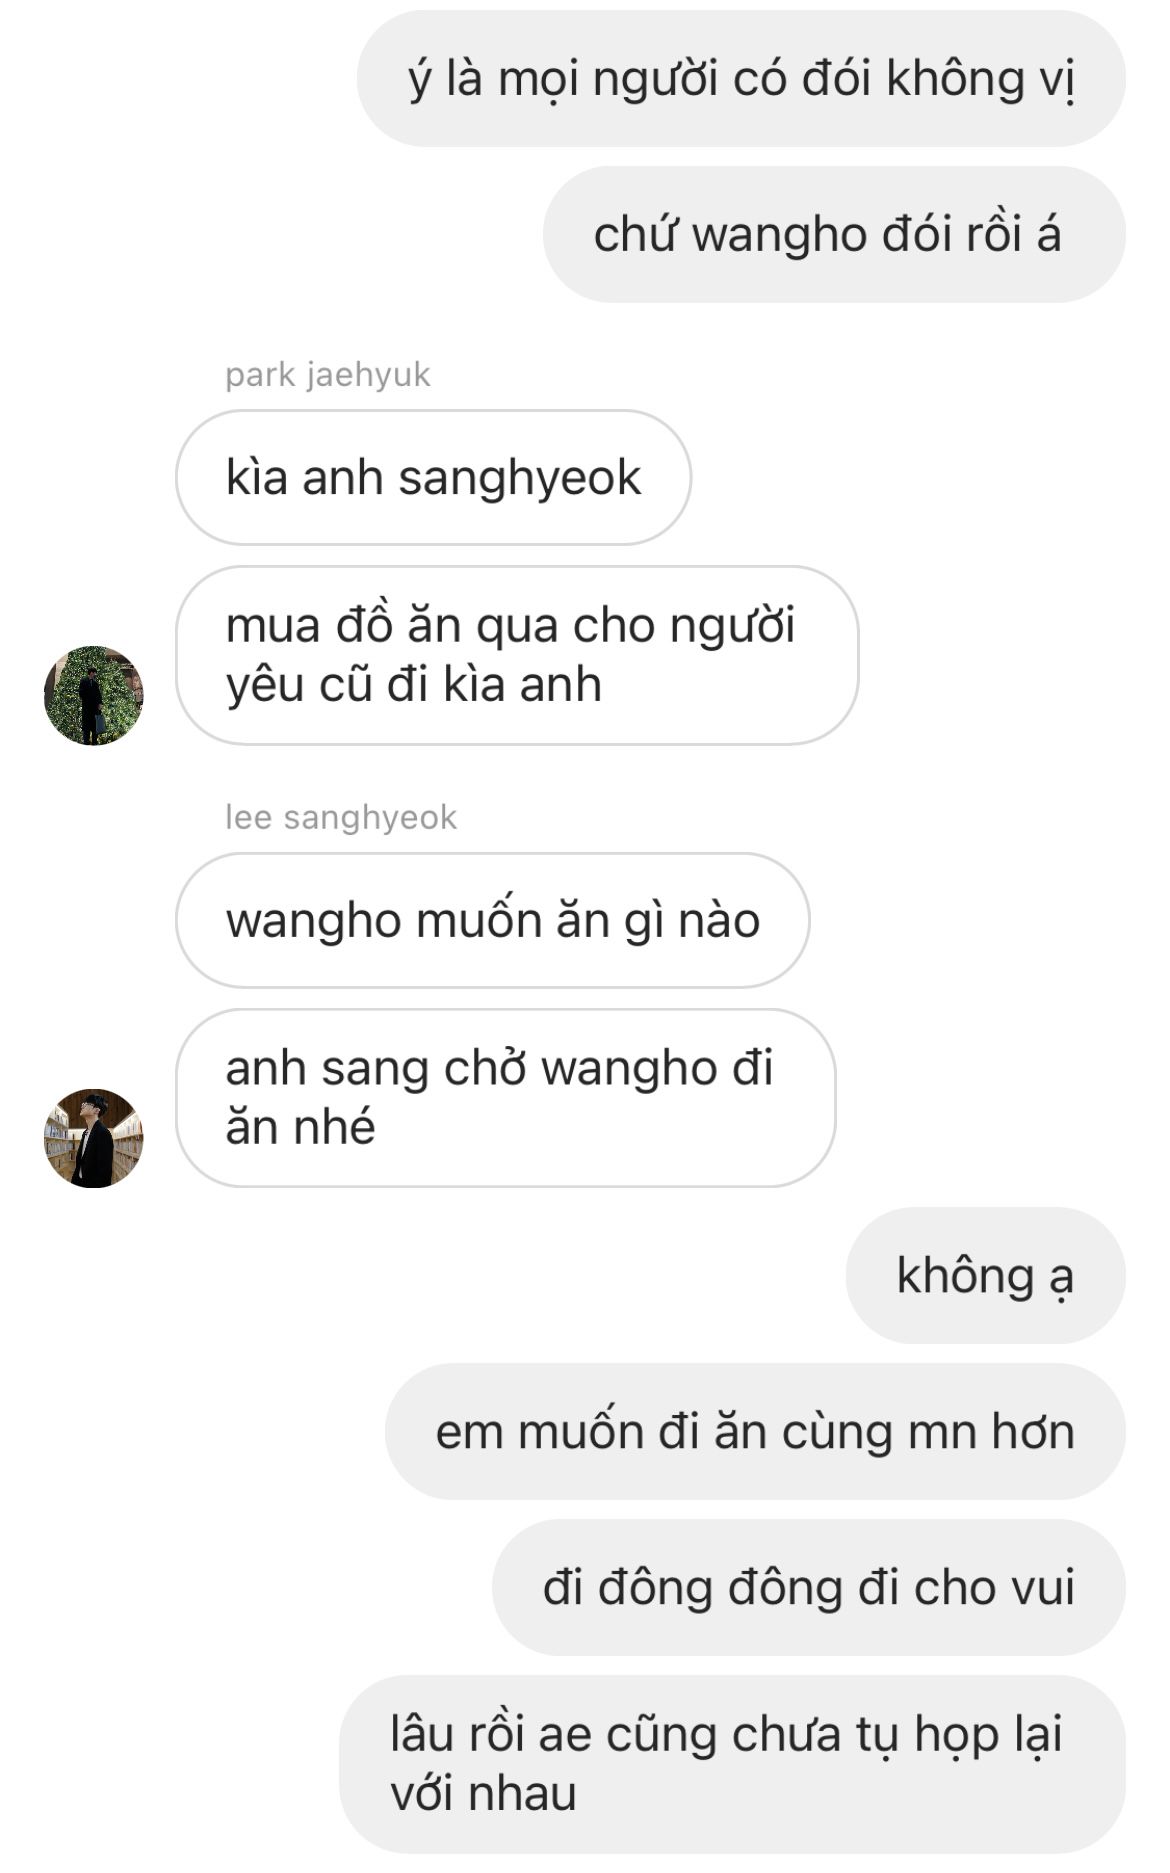Click the text line 'yêu cũ đi kìa anh'

[414, 686]
